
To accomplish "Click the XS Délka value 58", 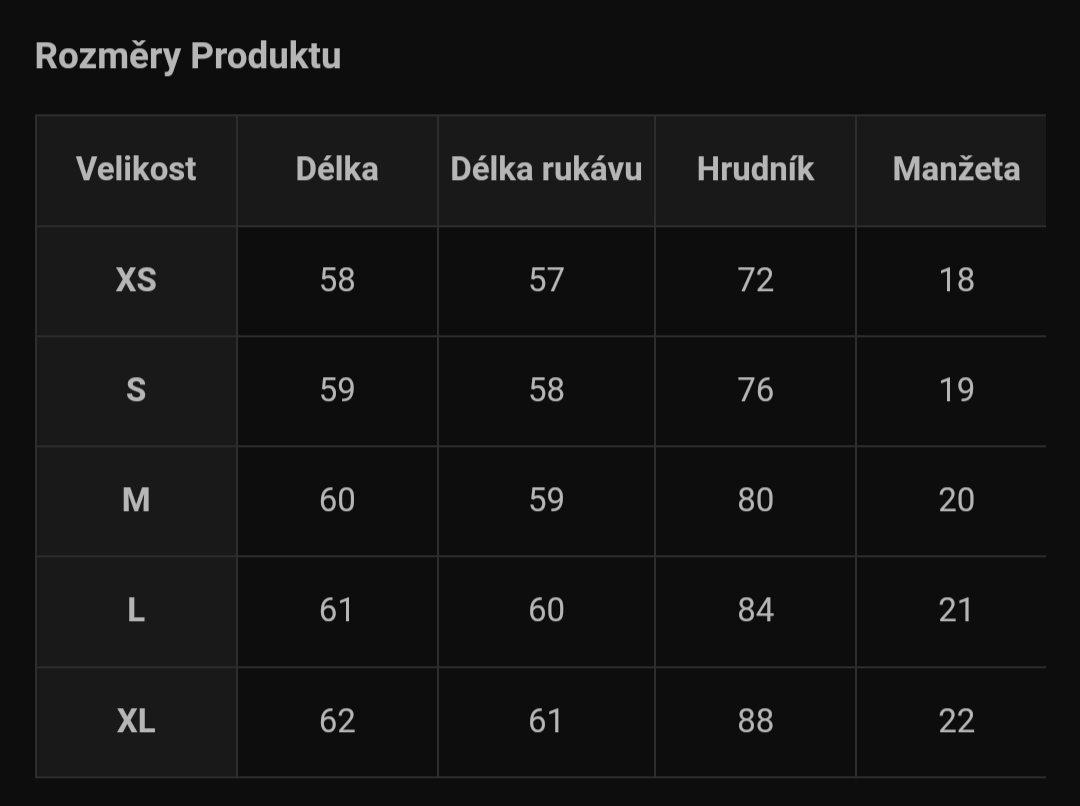I will 338,280.
